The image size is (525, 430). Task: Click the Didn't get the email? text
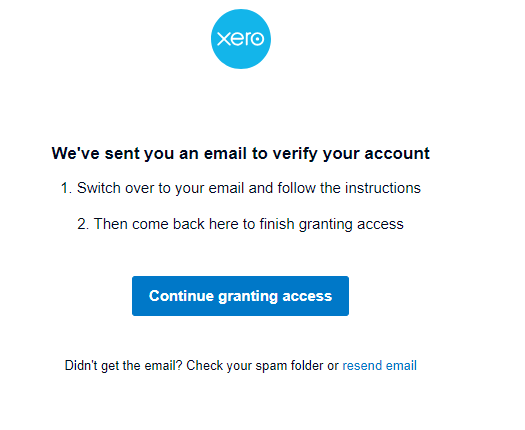coord(124,365)
